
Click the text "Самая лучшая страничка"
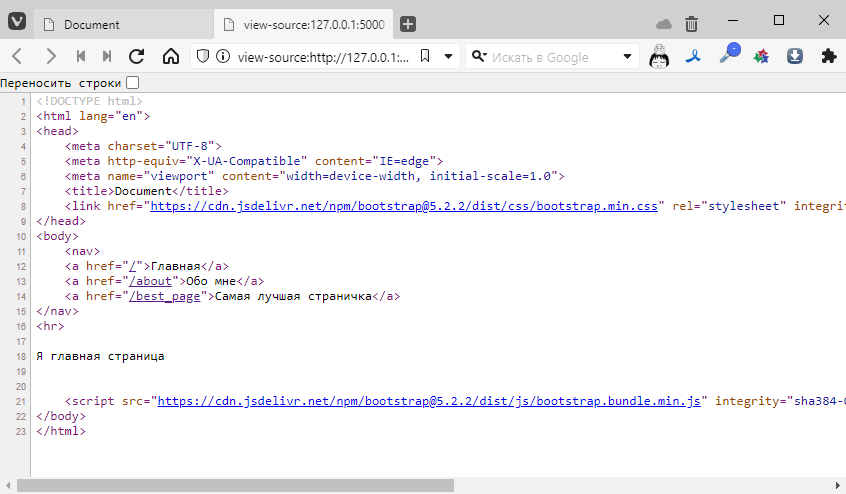pyautogui.click(x=293, y=297)
